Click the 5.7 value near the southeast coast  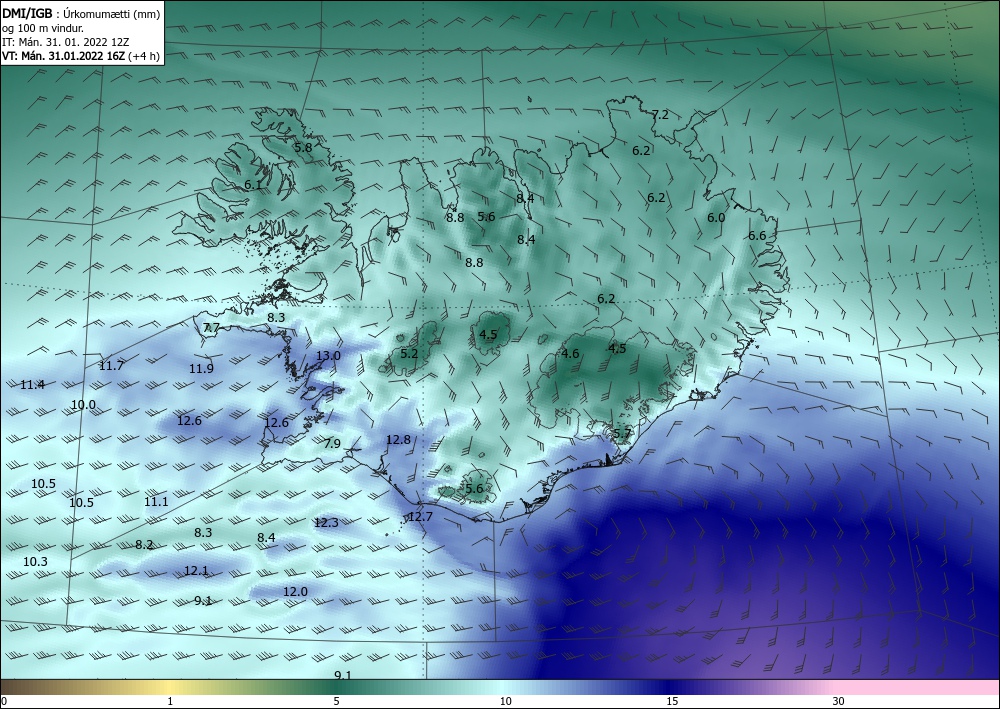(622, 434)
